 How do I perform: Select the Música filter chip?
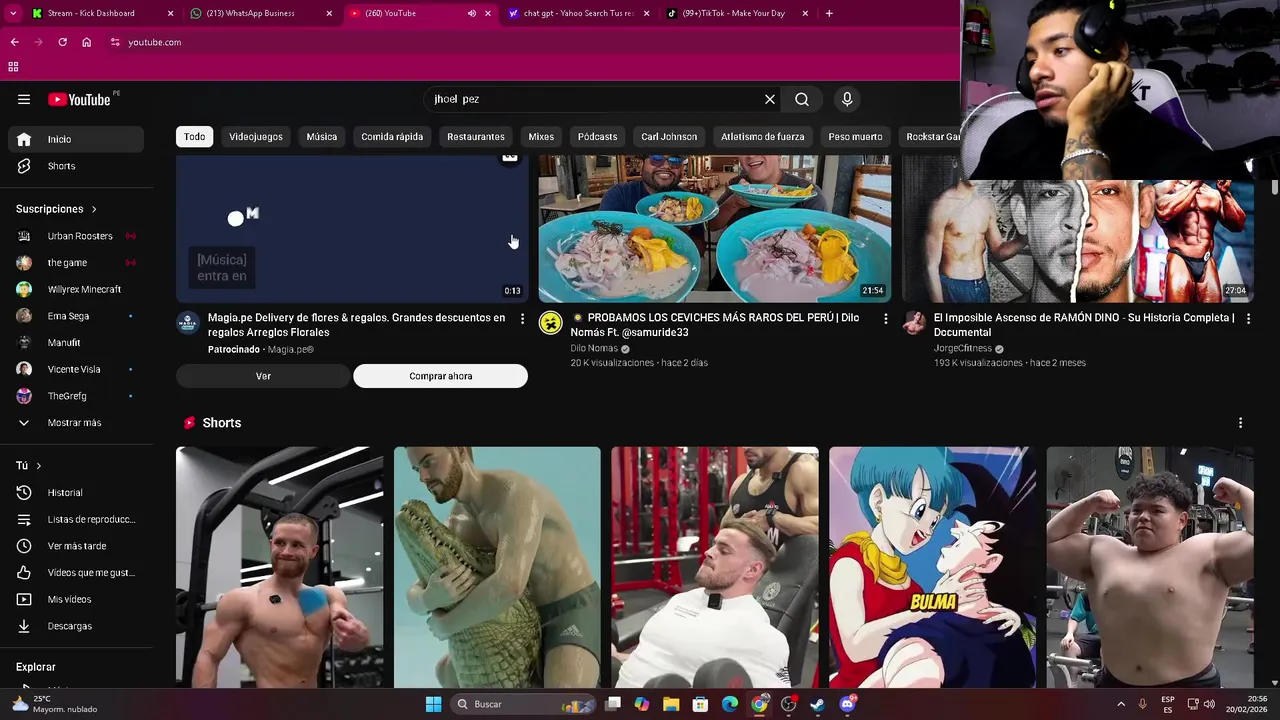point(322,136)
